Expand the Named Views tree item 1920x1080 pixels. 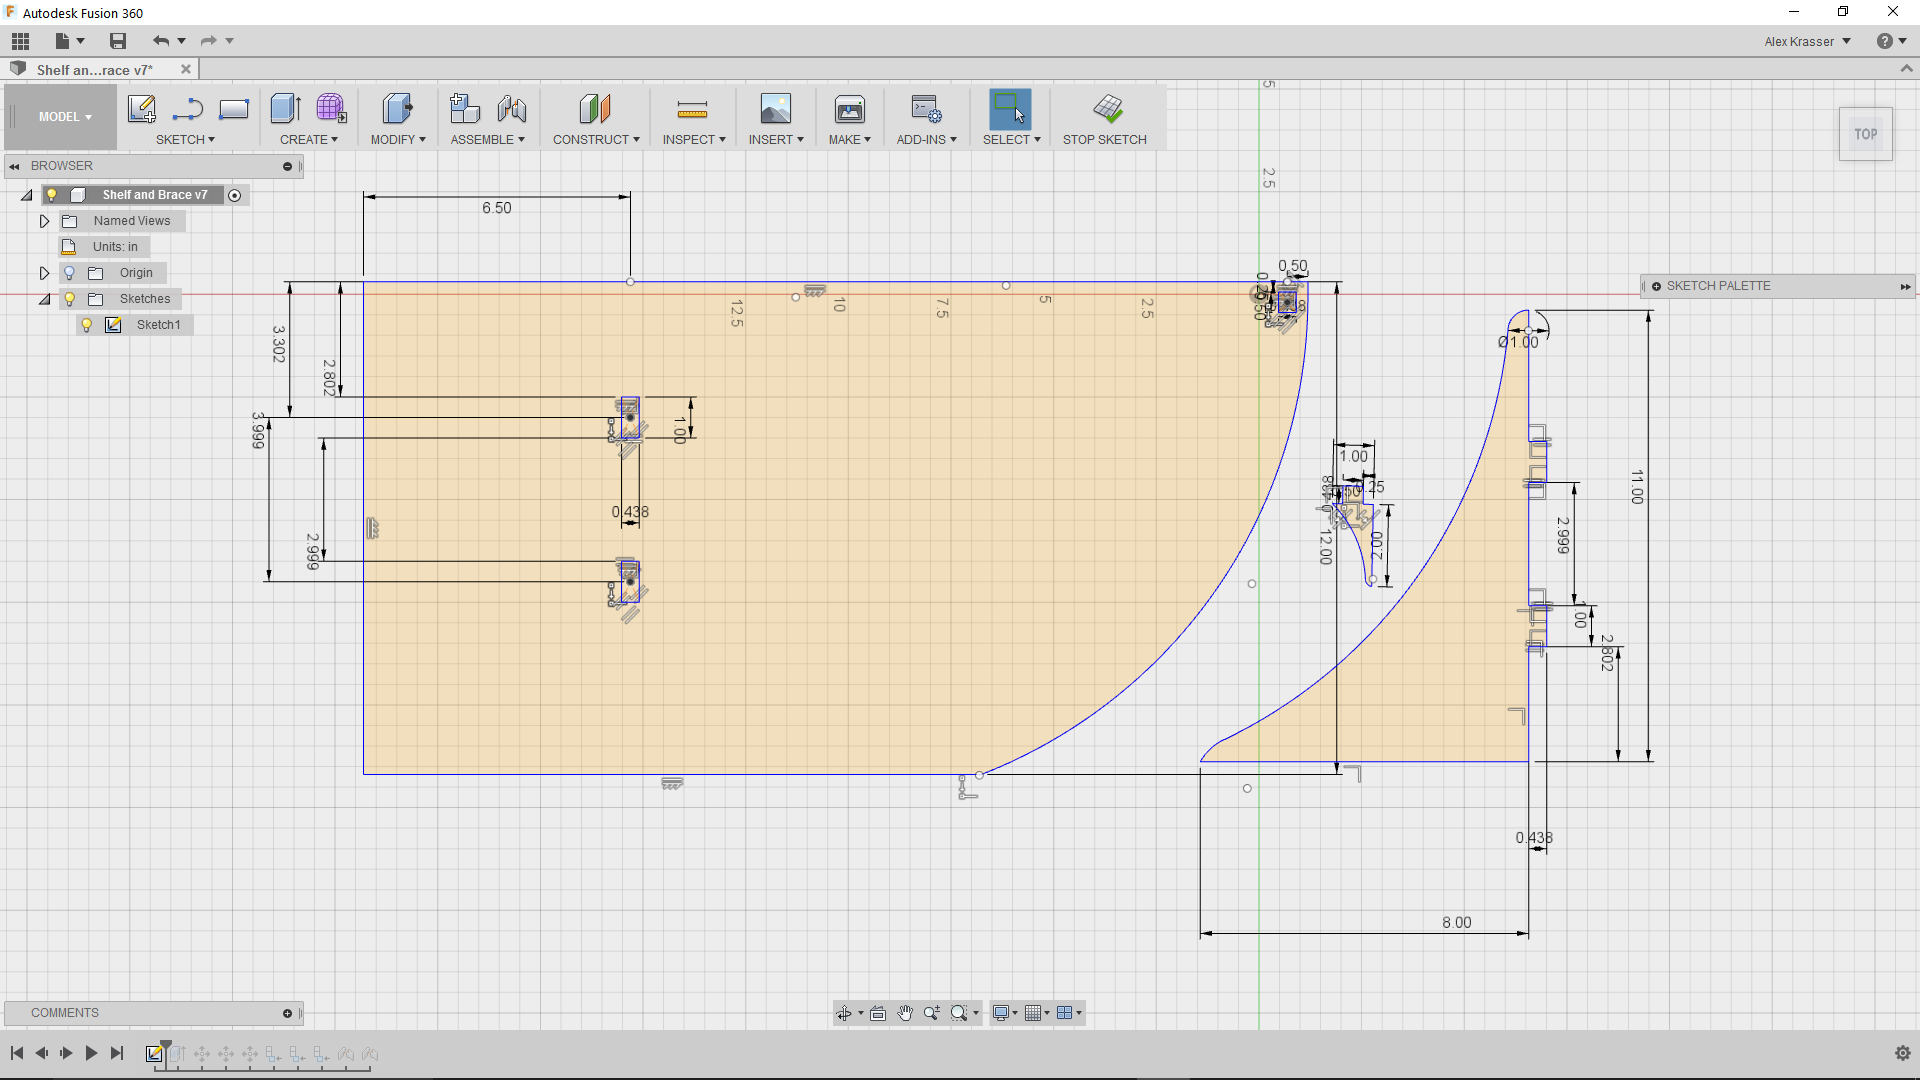[x=45, y=220]
